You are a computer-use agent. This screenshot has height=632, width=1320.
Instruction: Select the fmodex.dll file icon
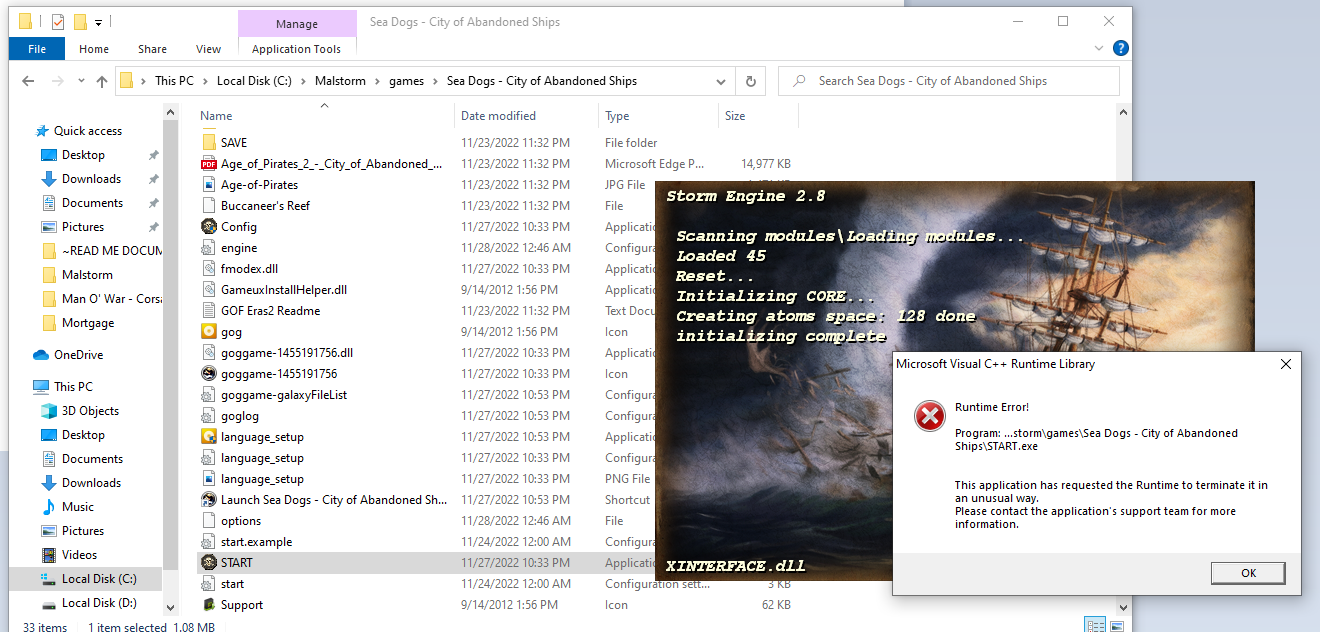[209, 269]
